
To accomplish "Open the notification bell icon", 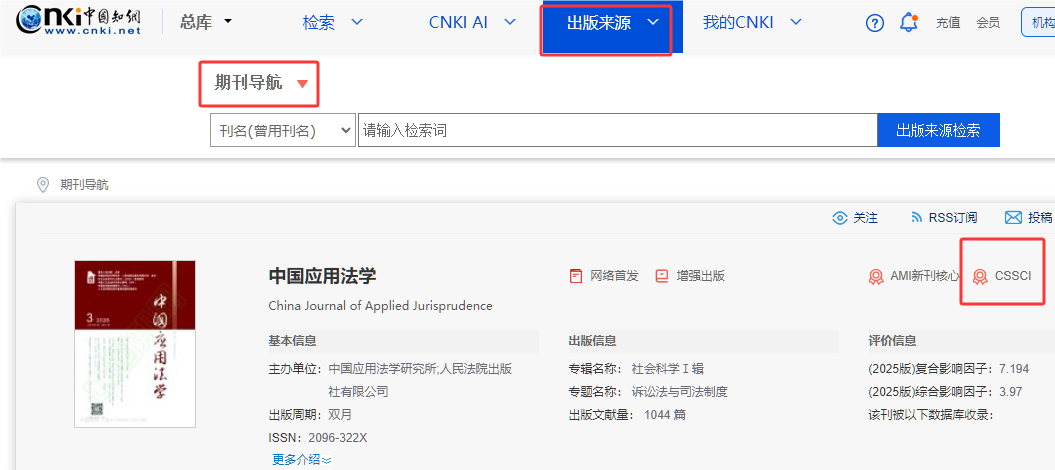I will (908, 22).
